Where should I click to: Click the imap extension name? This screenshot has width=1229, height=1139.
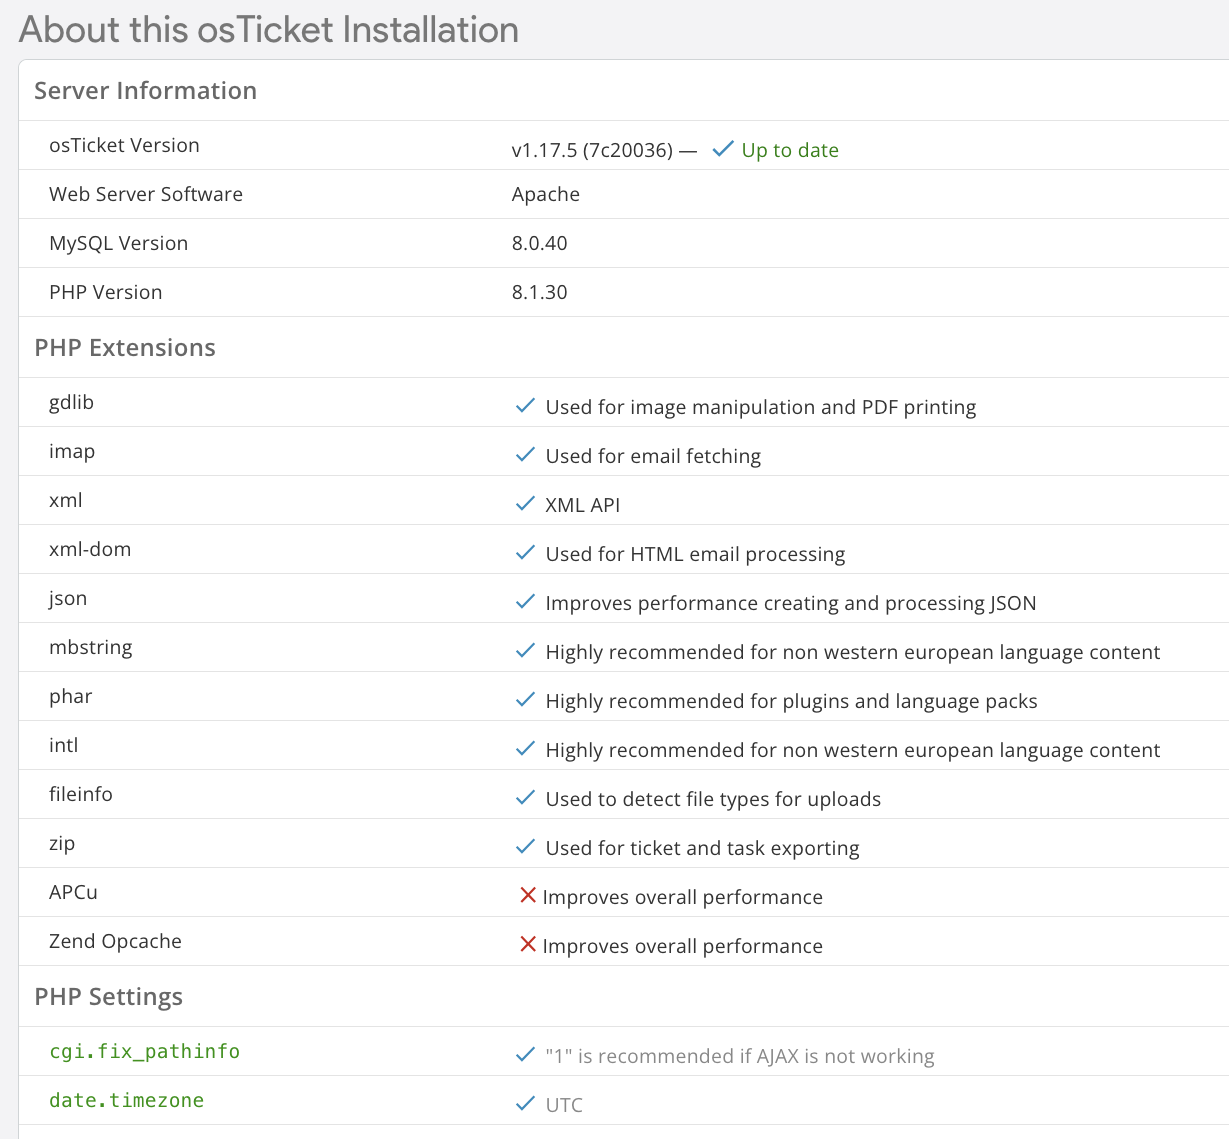point(72,452)
